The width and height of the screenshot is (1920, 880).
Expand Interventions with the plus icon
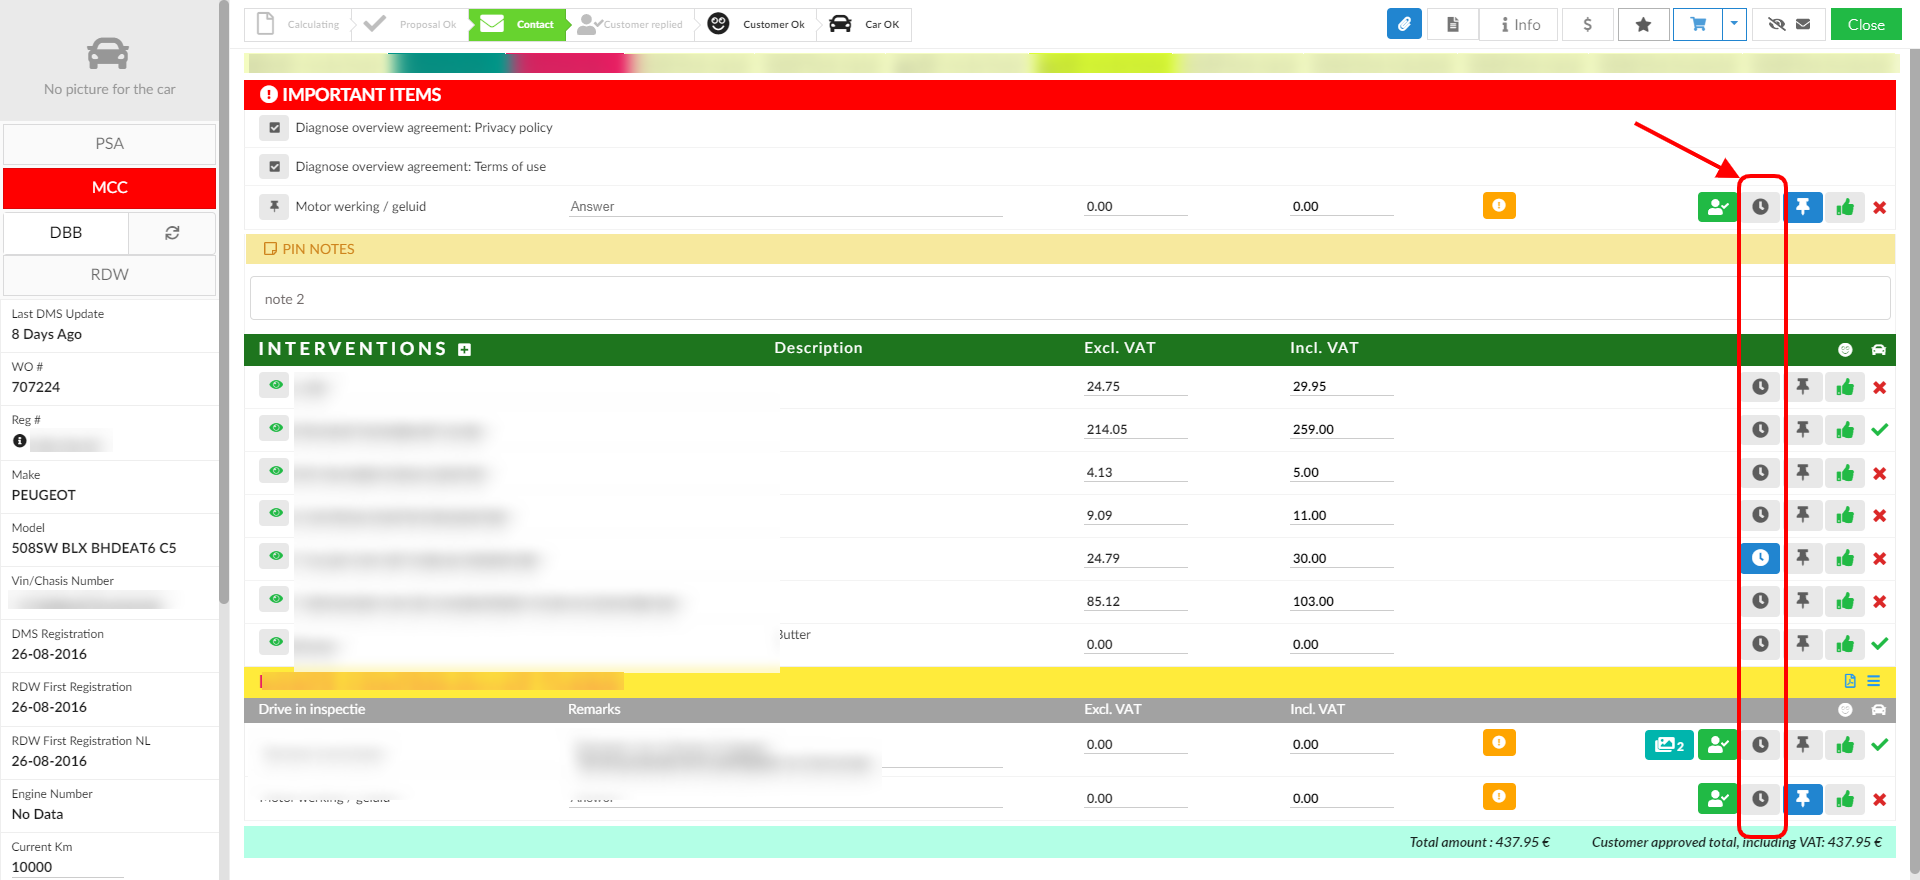pyautogui.click(x=464, y=349)
